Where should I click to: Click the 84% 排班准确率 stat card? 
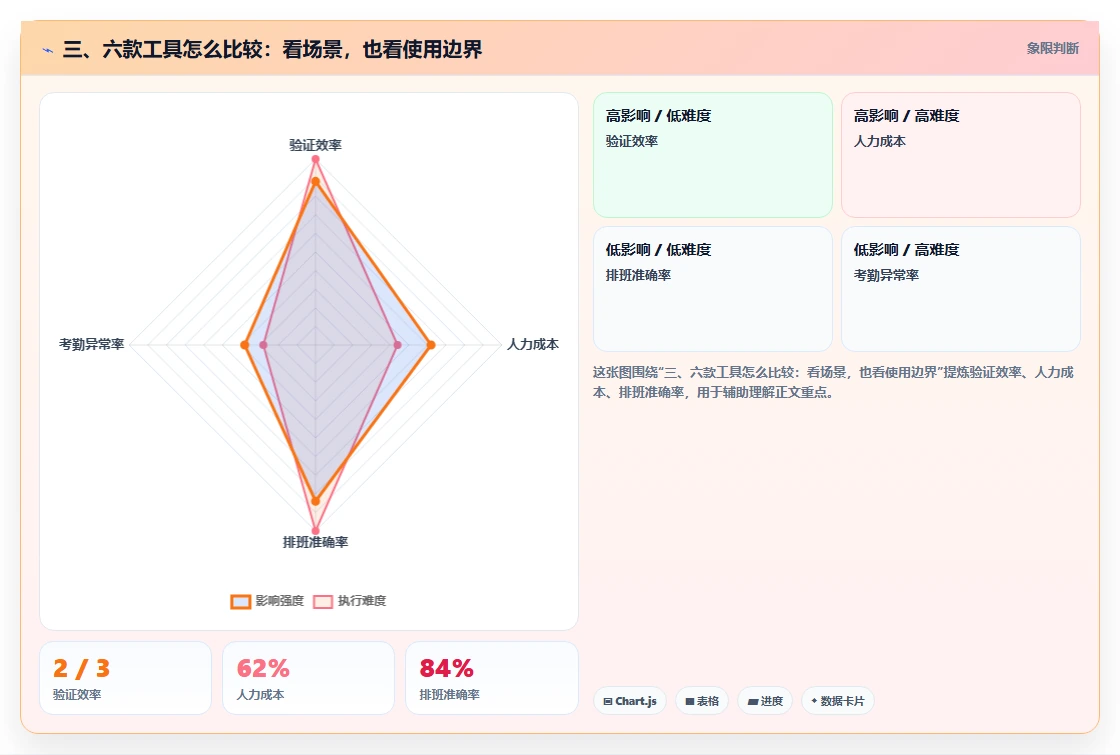click(491, 678)
